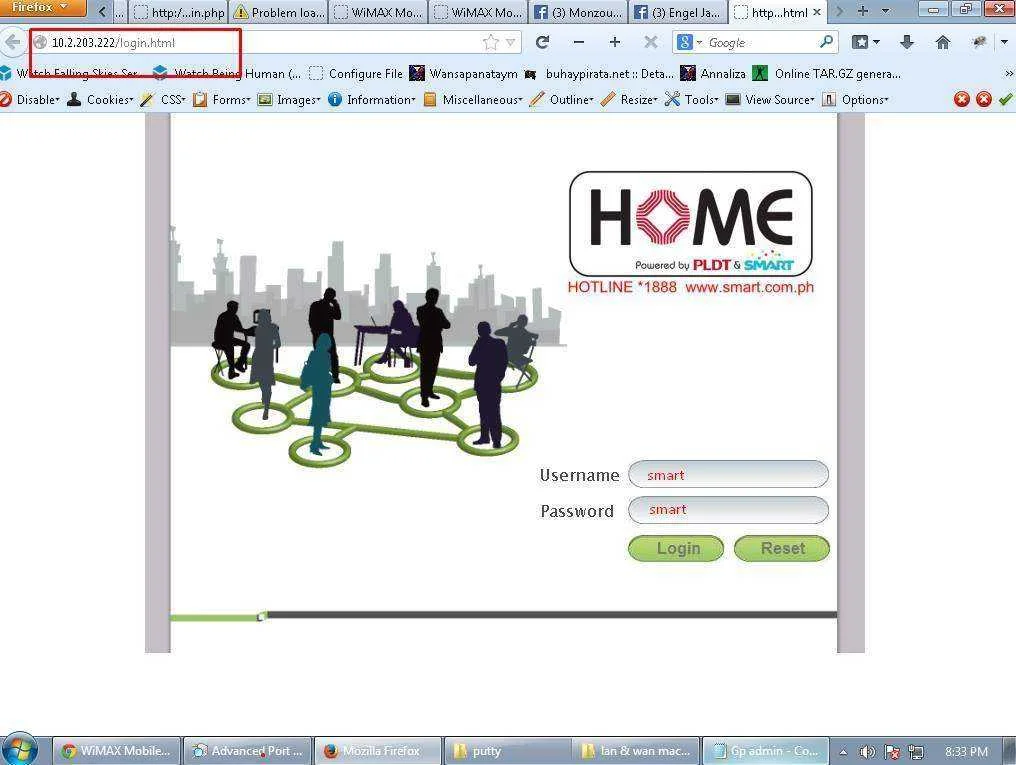Screen dimensions: 1016x765
Task: Show more bookmarks with the chevron
Action: [x=1009, y=74]
